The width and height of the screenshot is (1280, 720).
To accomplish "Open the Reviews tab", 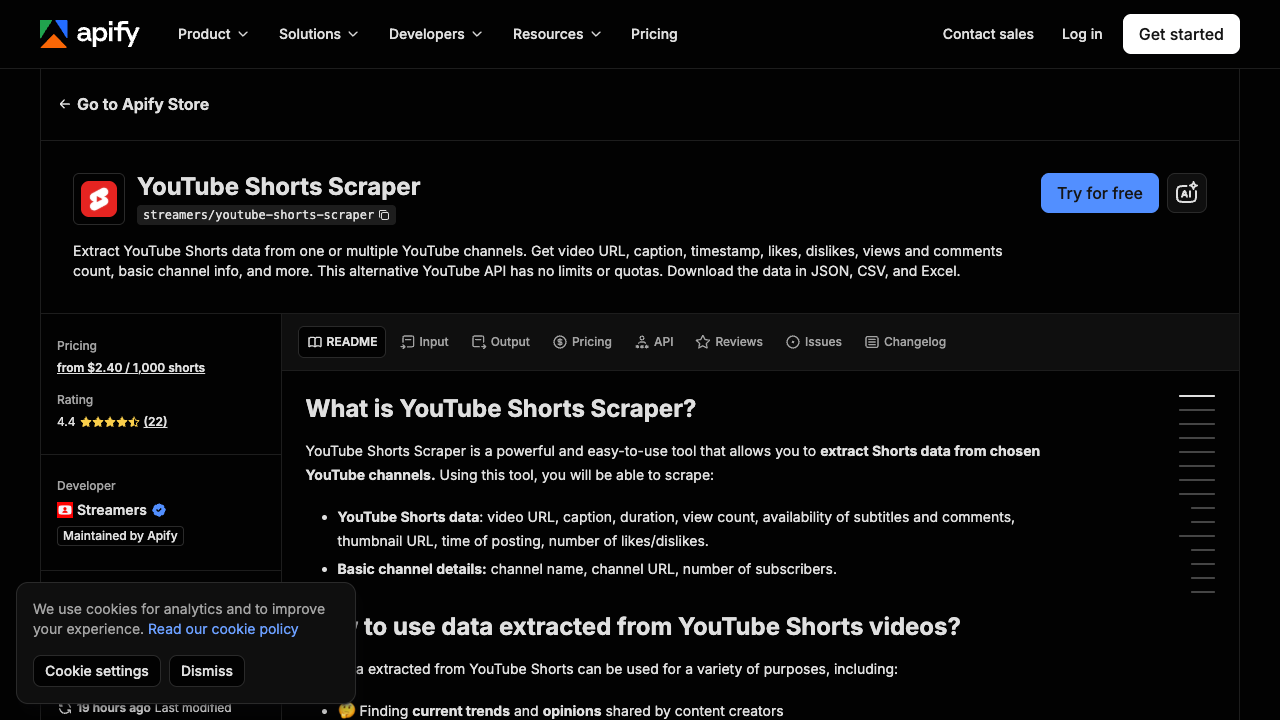I will (x=729, y=342).
